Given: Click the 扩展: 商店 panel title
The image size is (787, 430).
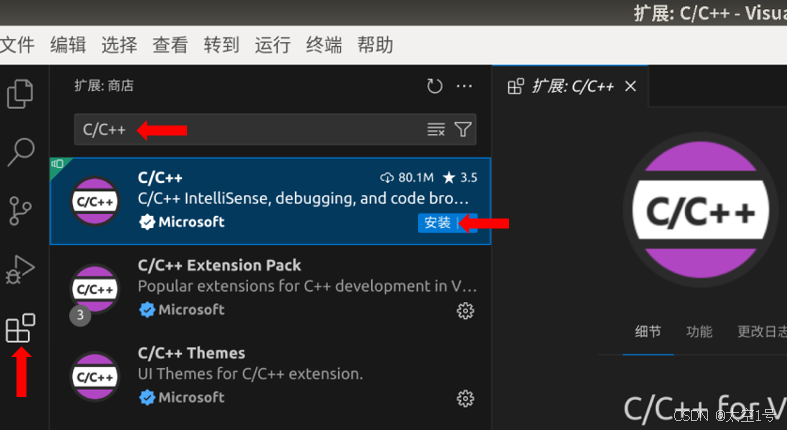Looking at the screenshot, I should click(104, 86).
